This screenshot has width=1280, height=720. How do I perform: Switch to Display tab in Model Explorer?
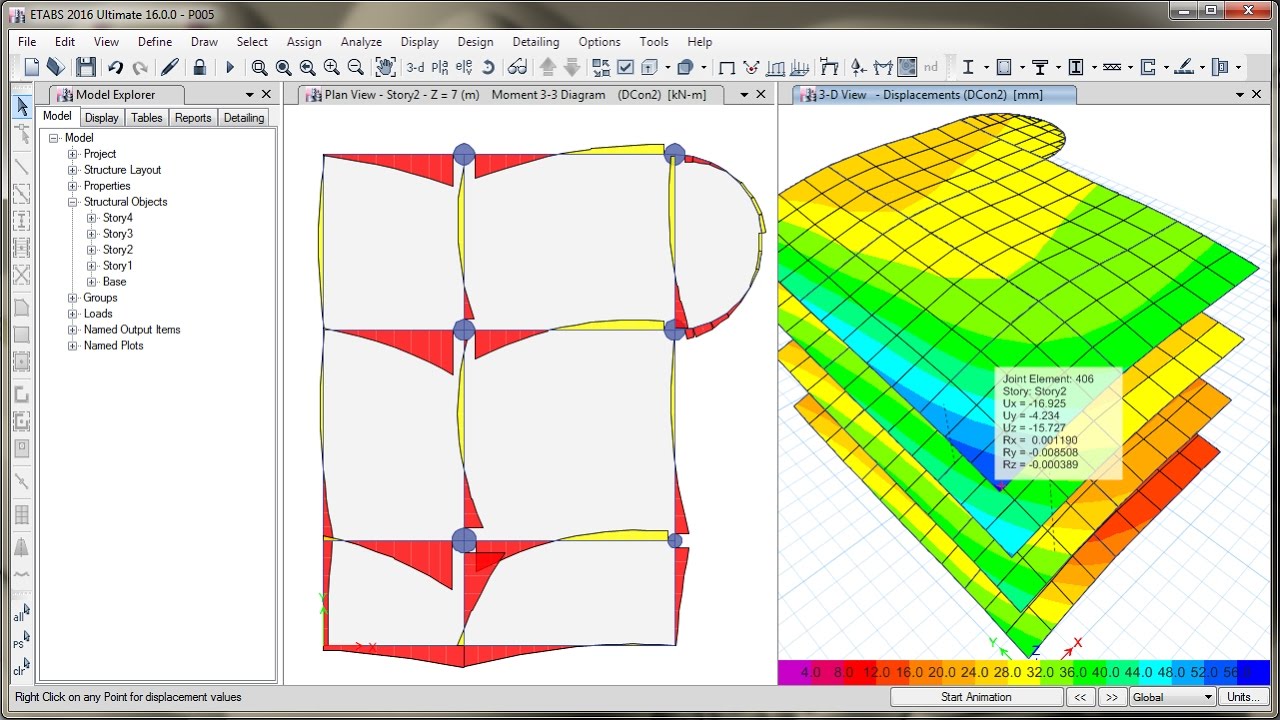click(101, 118)
